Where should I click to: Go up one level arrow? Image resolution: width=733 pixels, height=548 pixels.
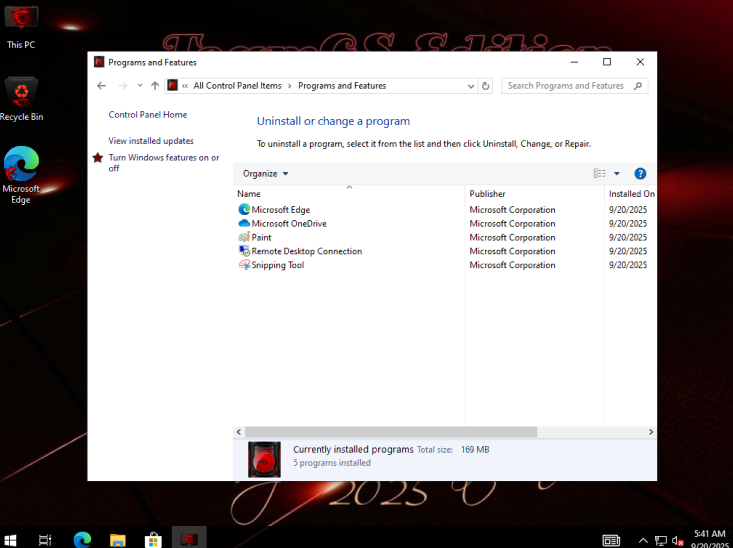point(155,86)
